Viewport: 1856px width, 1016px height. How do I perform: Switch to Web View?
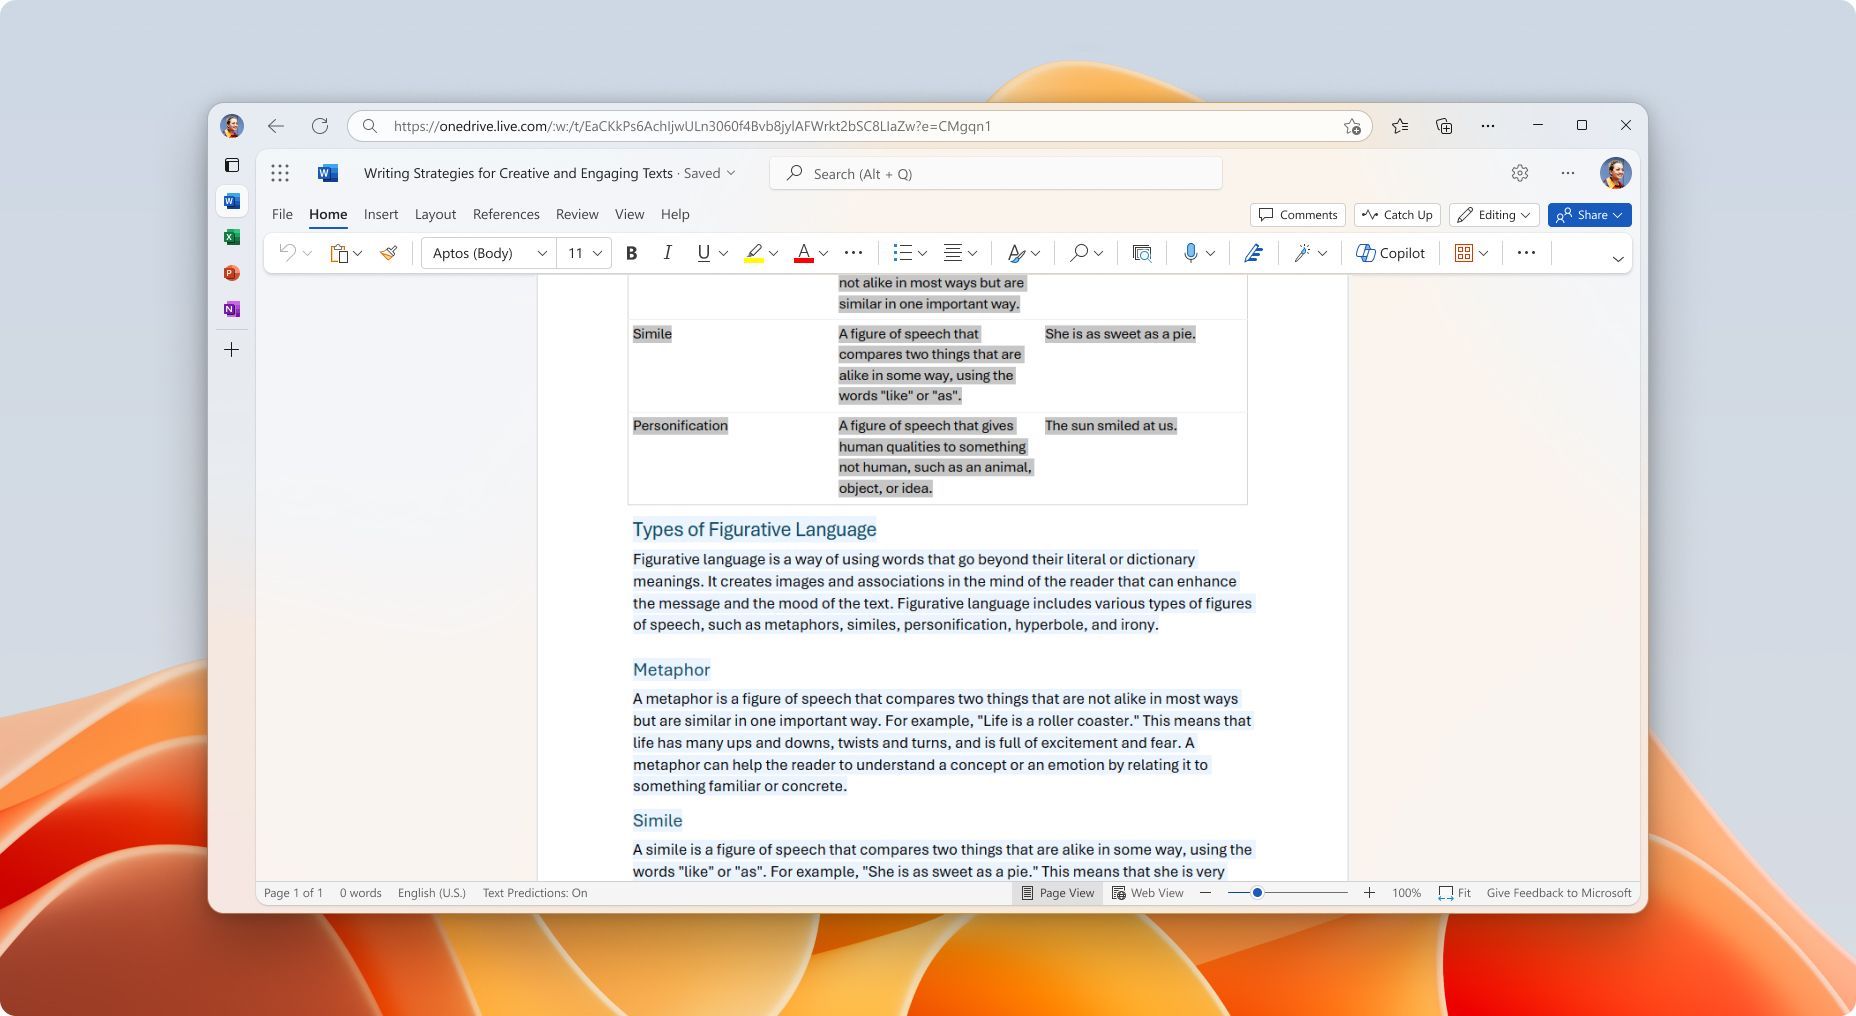pyautogui.click(x=1147, y=893)
